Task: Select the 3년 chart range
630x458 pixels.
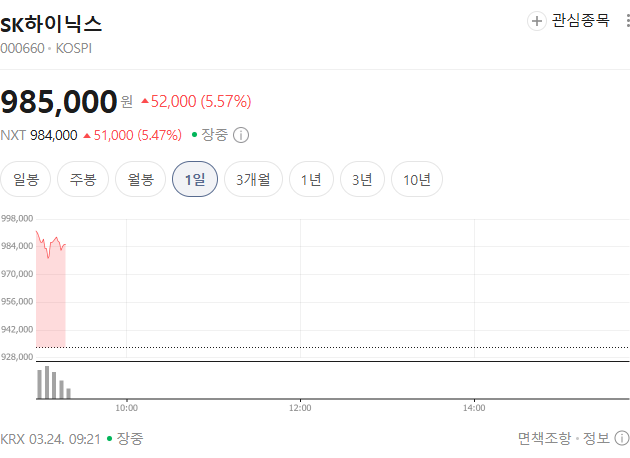Action: tap(362, 180)
